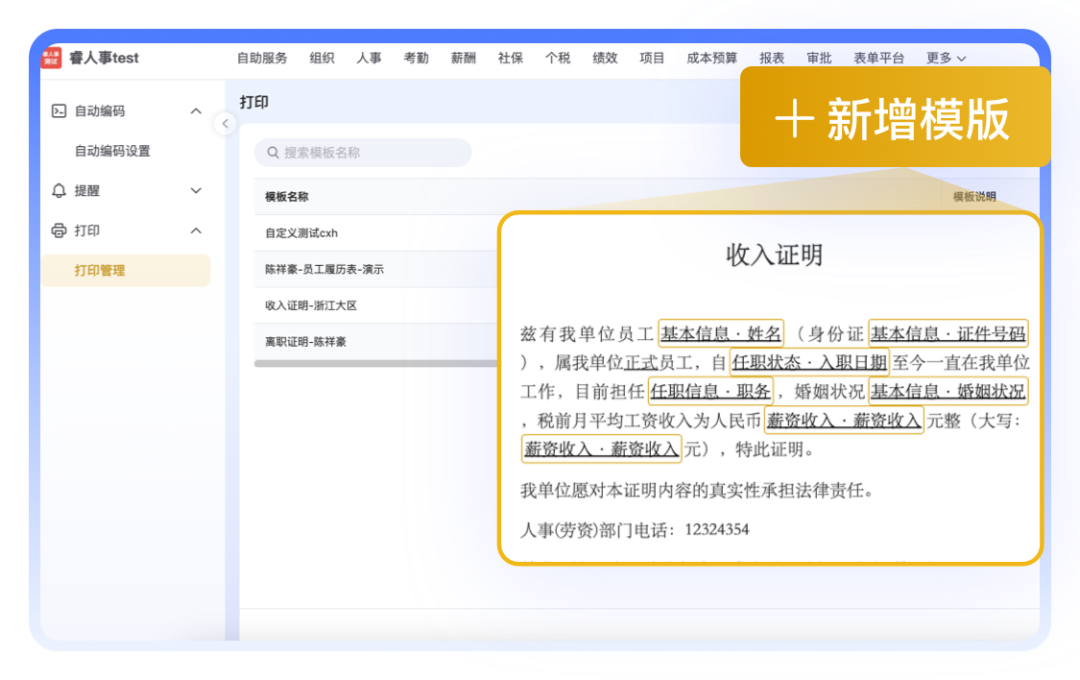This screenshot has width=1080, height=680.
Task: Switch to the 薪酬 menu
Action: tap(463, 58)
